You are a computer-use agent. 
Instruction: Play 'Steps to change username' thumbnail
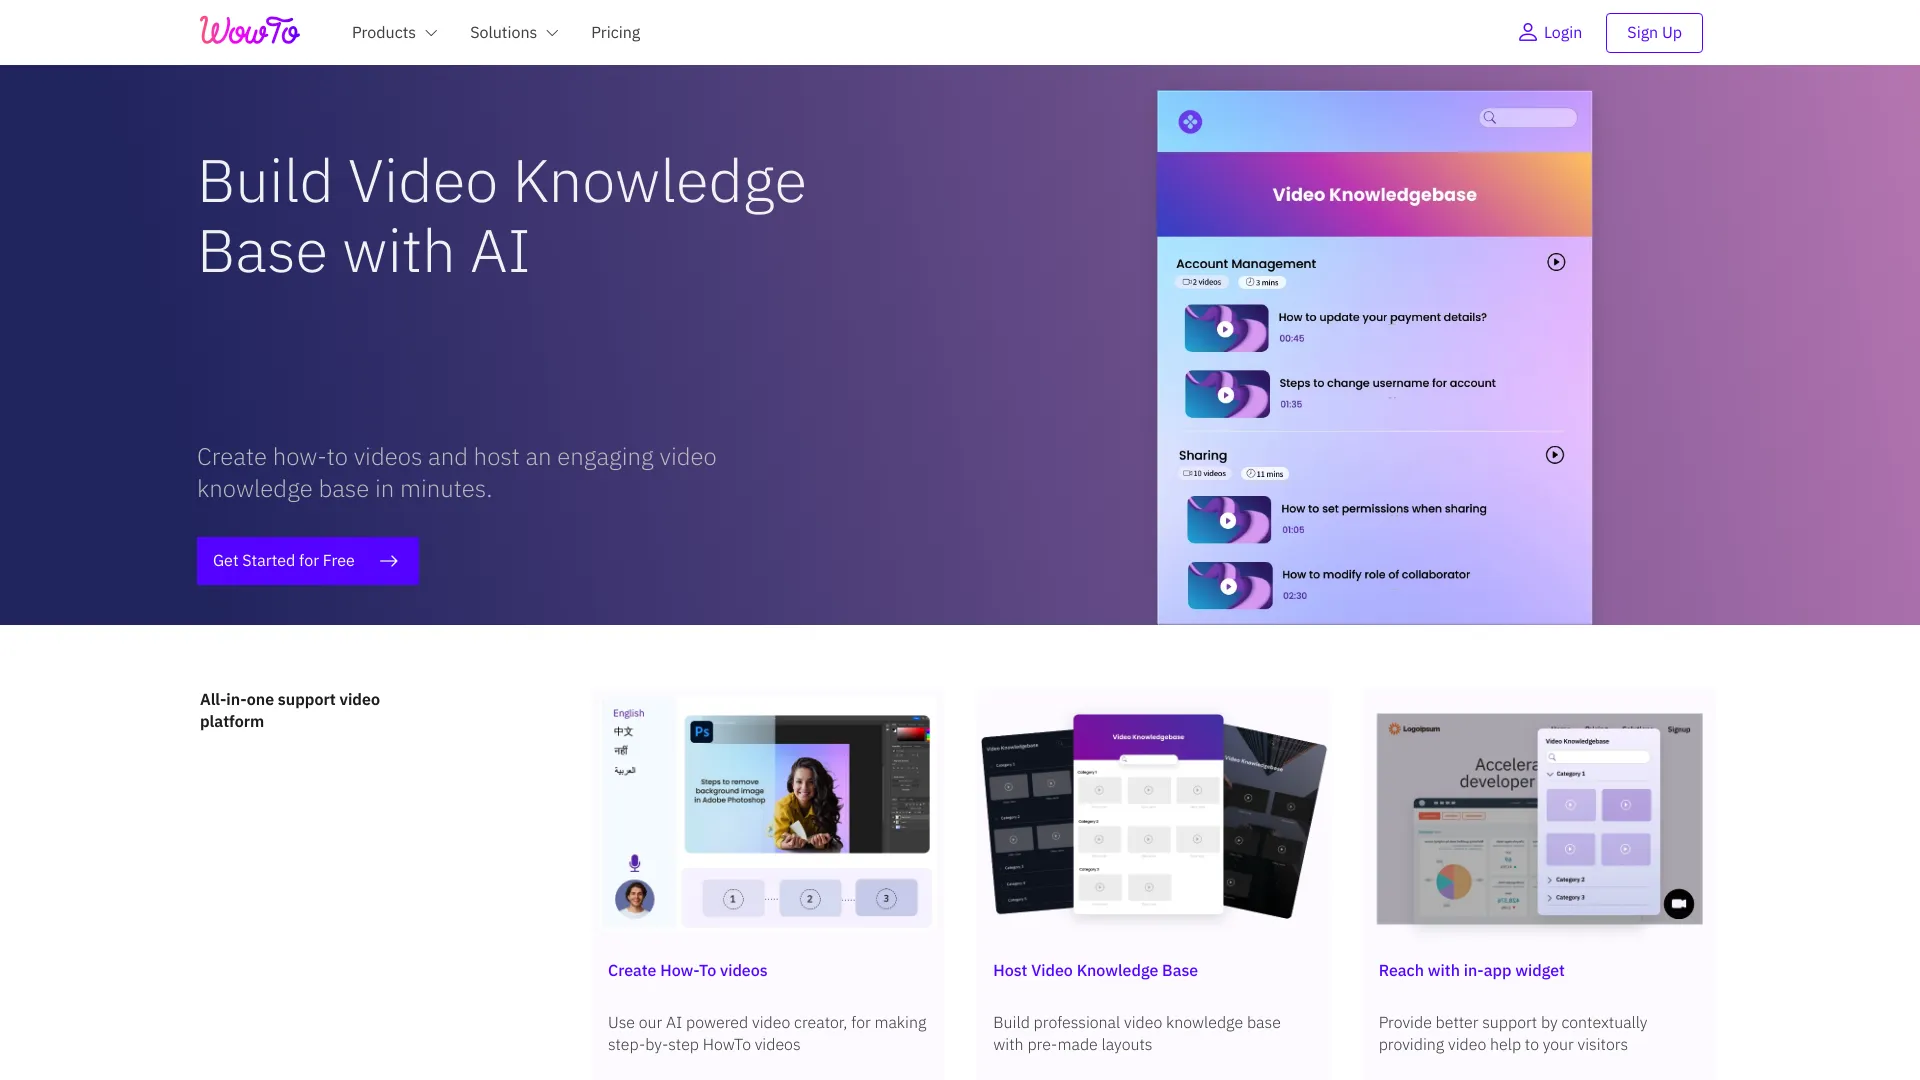pos(1227,394)
